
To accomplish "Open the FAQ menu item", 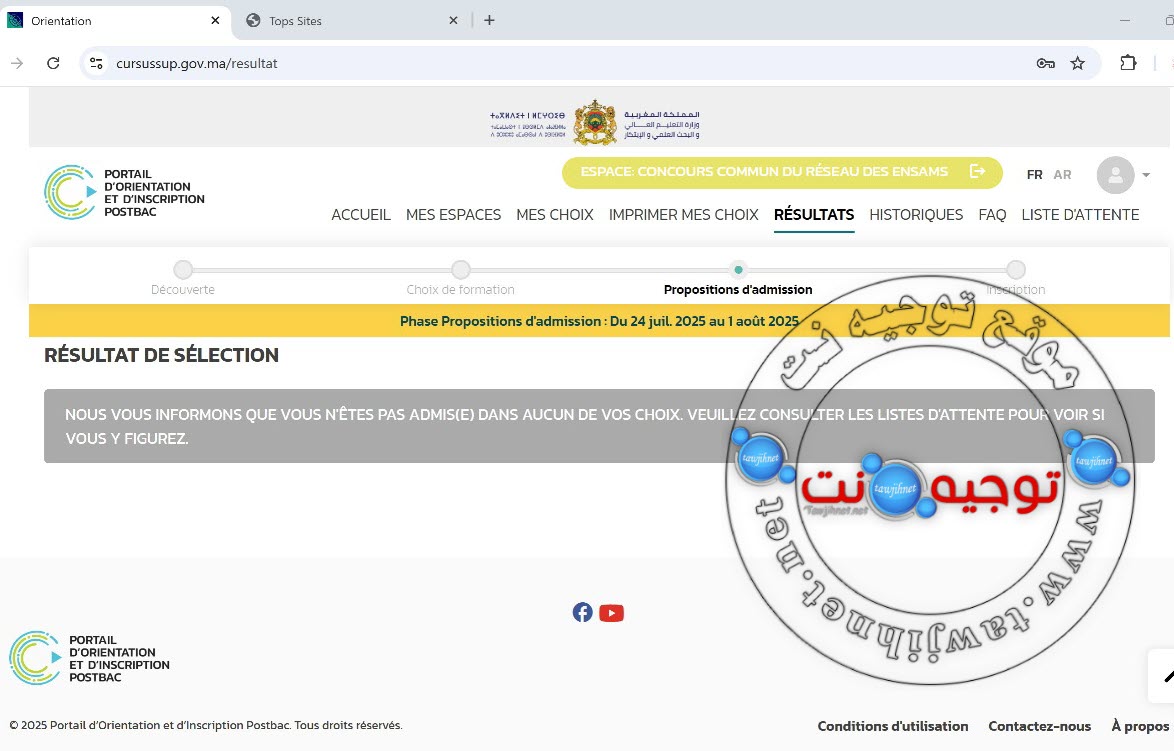I will [x=992, y=215].
